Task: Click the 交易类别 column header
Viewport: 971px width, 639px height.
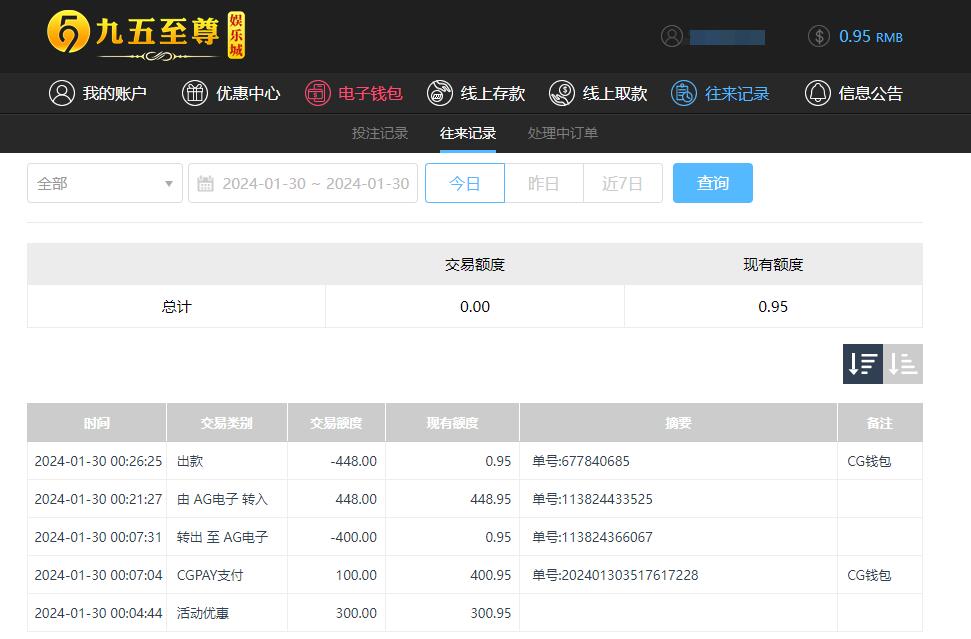Action: 227,423
